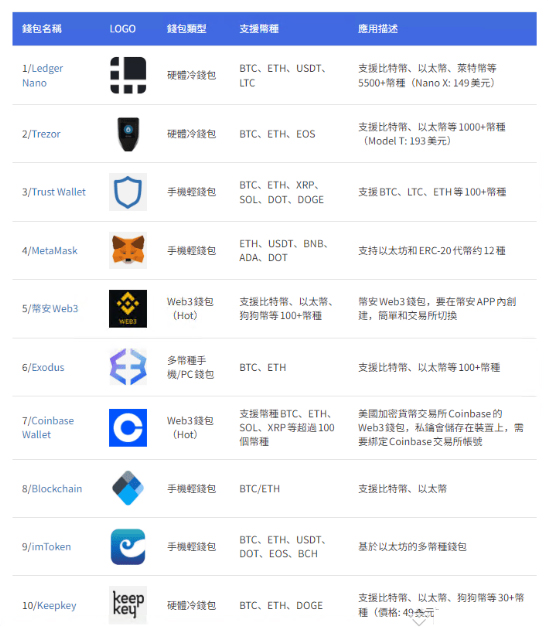The image size is (548, 627).
Task: Open the 8/Blockchain link
Action: coord(52,489)
